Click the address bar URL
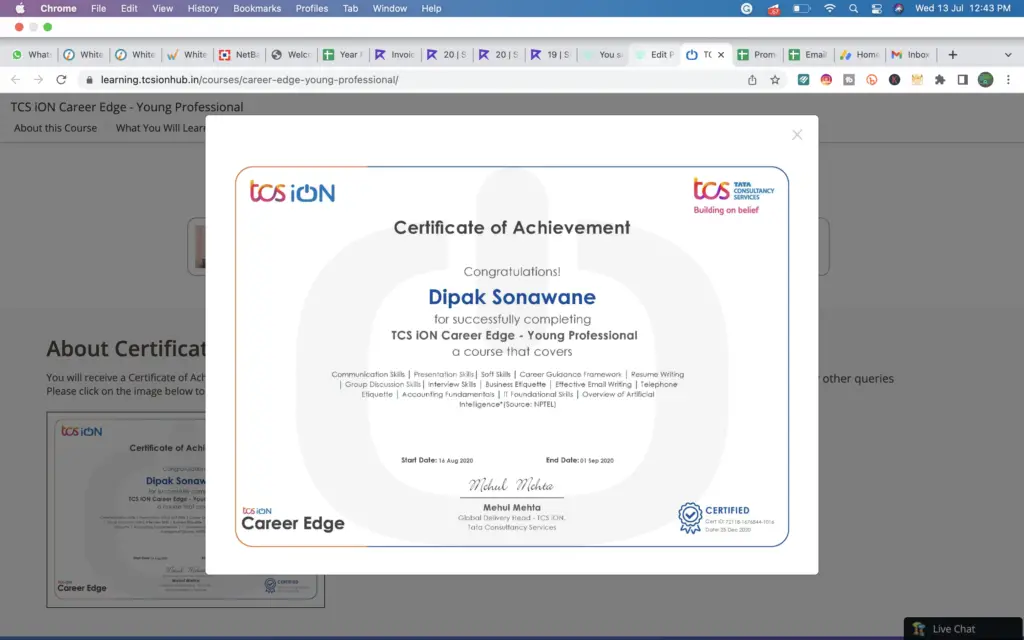This screenshot has width=1024, height=640. pos(249,80)
